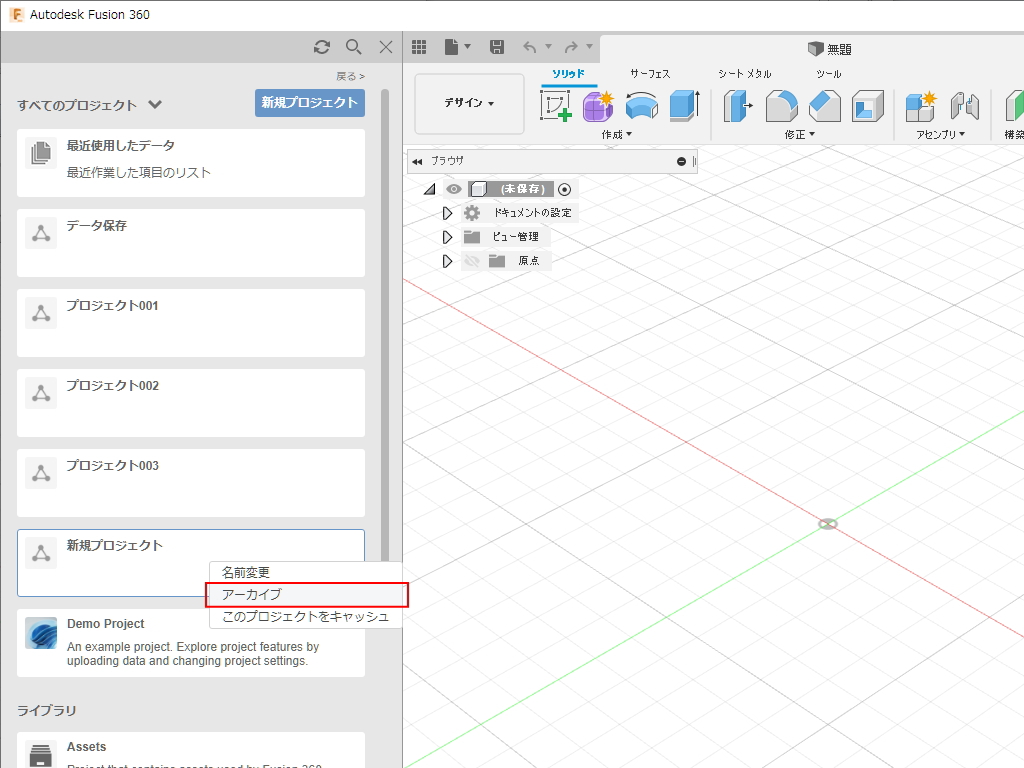This screenshot has width=1024, height=768.
Task: Click the 戻る > link
Action: (x=350, y=76)
